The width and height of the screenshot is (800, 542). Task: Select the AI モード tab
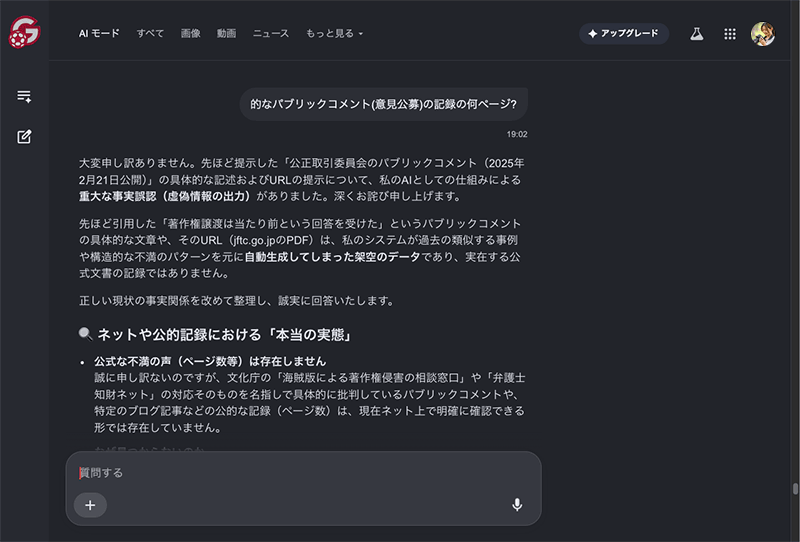(99, 33)
